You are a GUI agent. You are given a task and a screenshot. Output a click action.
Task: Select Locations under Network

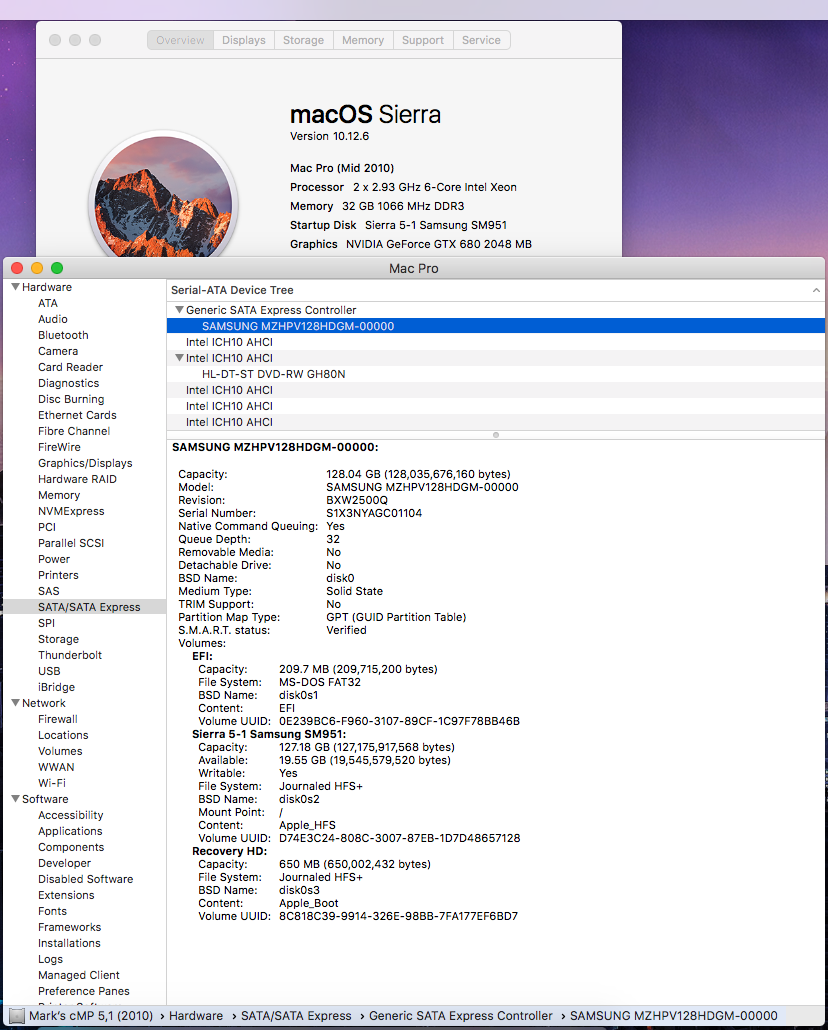tap(63, 735)
